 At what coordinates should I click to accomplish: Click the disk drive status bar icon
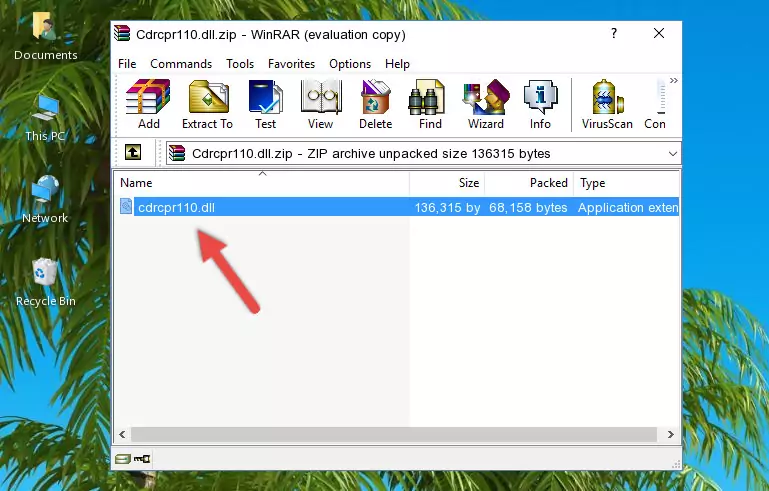point(123,459)
